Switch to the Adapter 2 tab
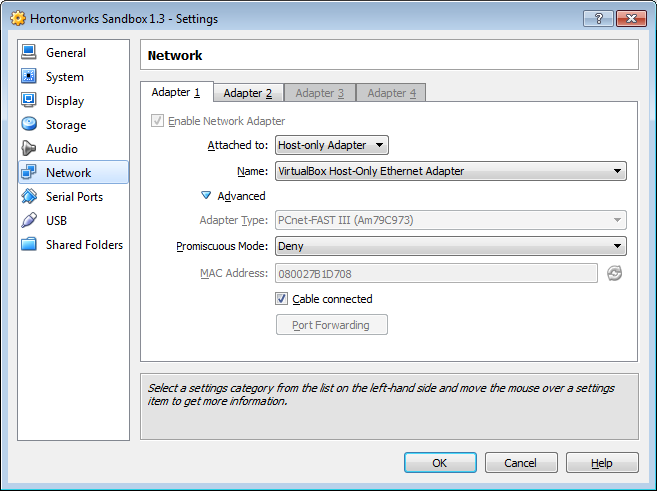 [248, 93]
